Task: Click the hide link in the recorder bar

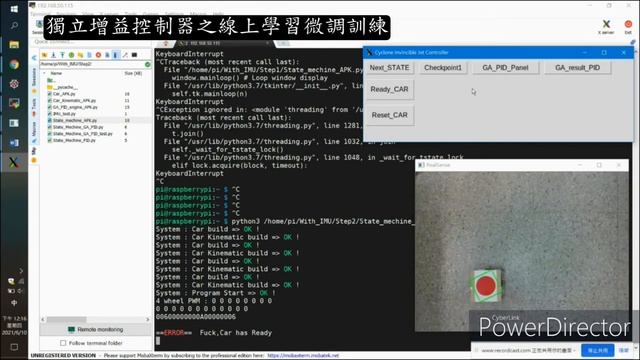Action: [x=623, y=350]
